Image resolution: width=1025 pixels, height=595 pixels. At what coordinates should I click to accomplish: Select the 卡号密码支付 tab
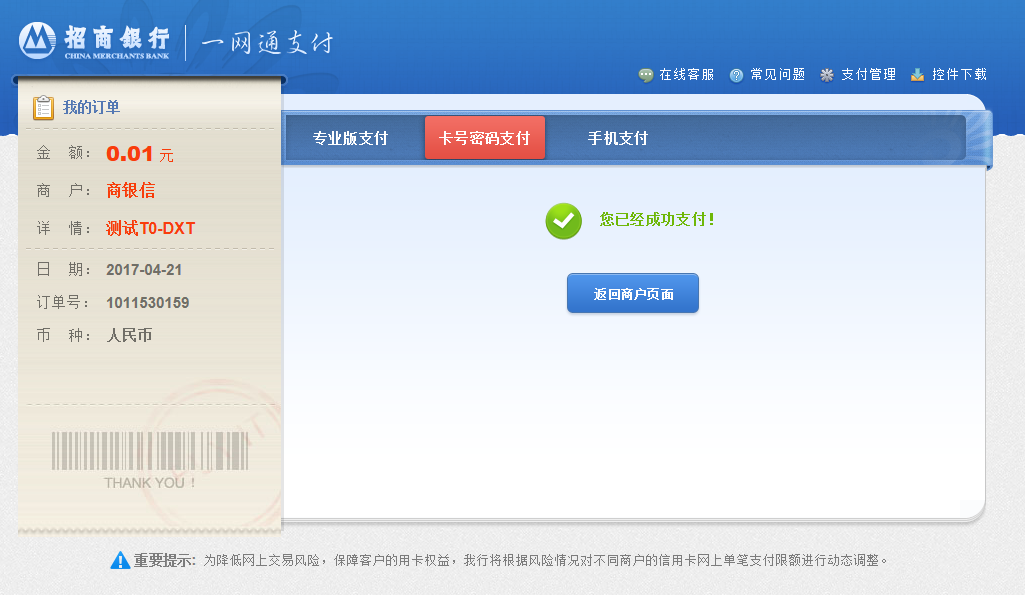(x=484, y=137)
